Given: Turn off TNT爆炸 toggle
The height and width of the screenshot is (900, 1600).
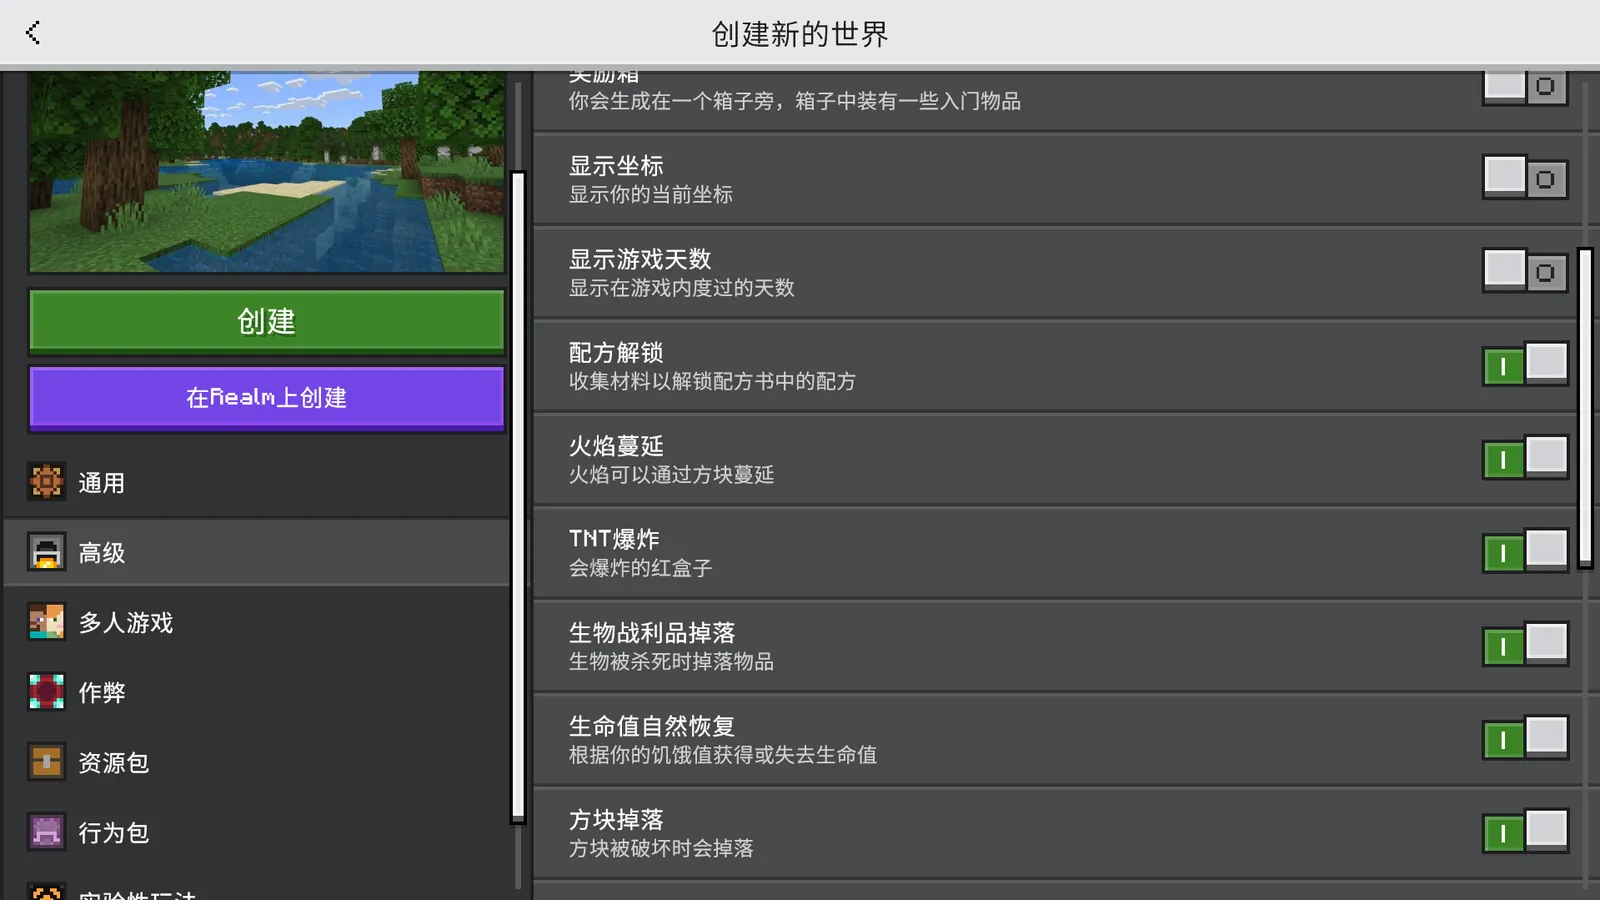Looking at the screenshot, I should point(1525,551).
